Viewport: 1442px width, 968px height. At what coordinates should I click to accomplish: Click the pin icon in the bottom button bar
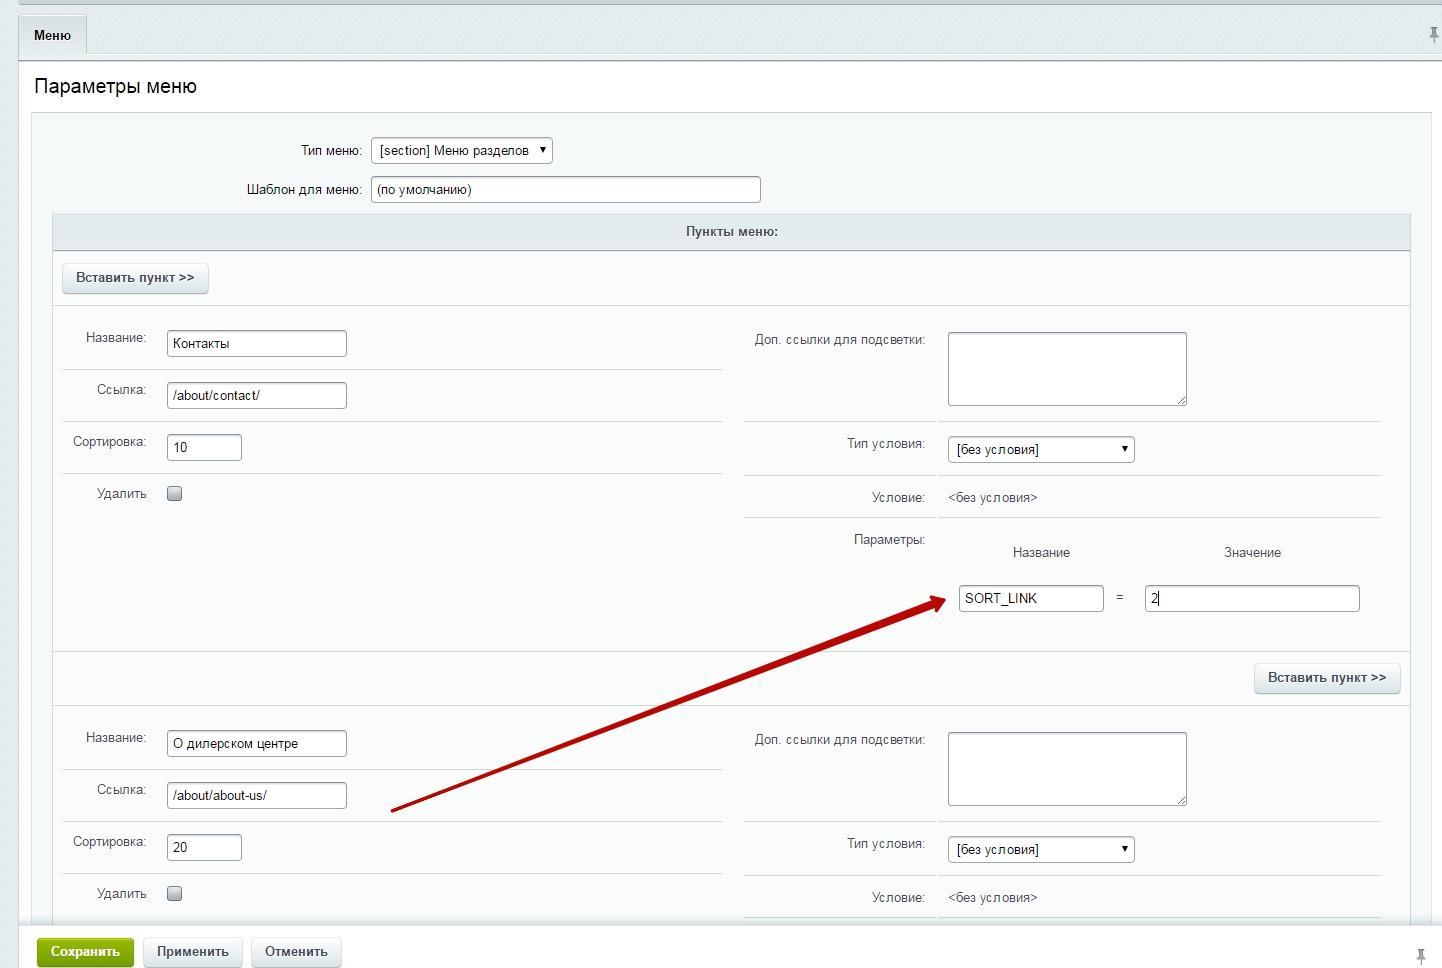(1420, 956)
